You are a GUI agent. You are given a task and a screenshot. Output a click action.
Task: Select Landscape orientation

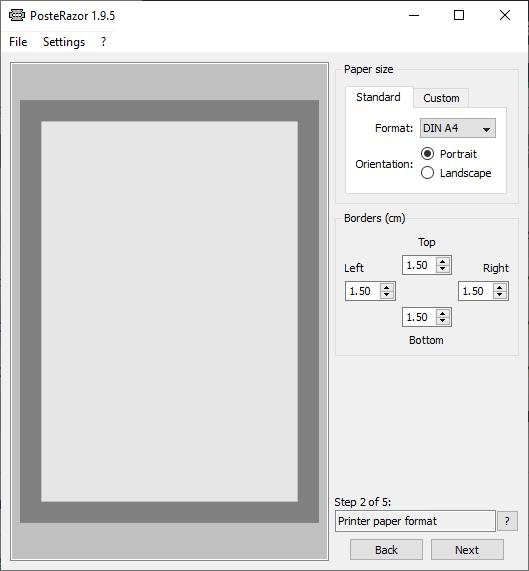(x=456, y=173)
